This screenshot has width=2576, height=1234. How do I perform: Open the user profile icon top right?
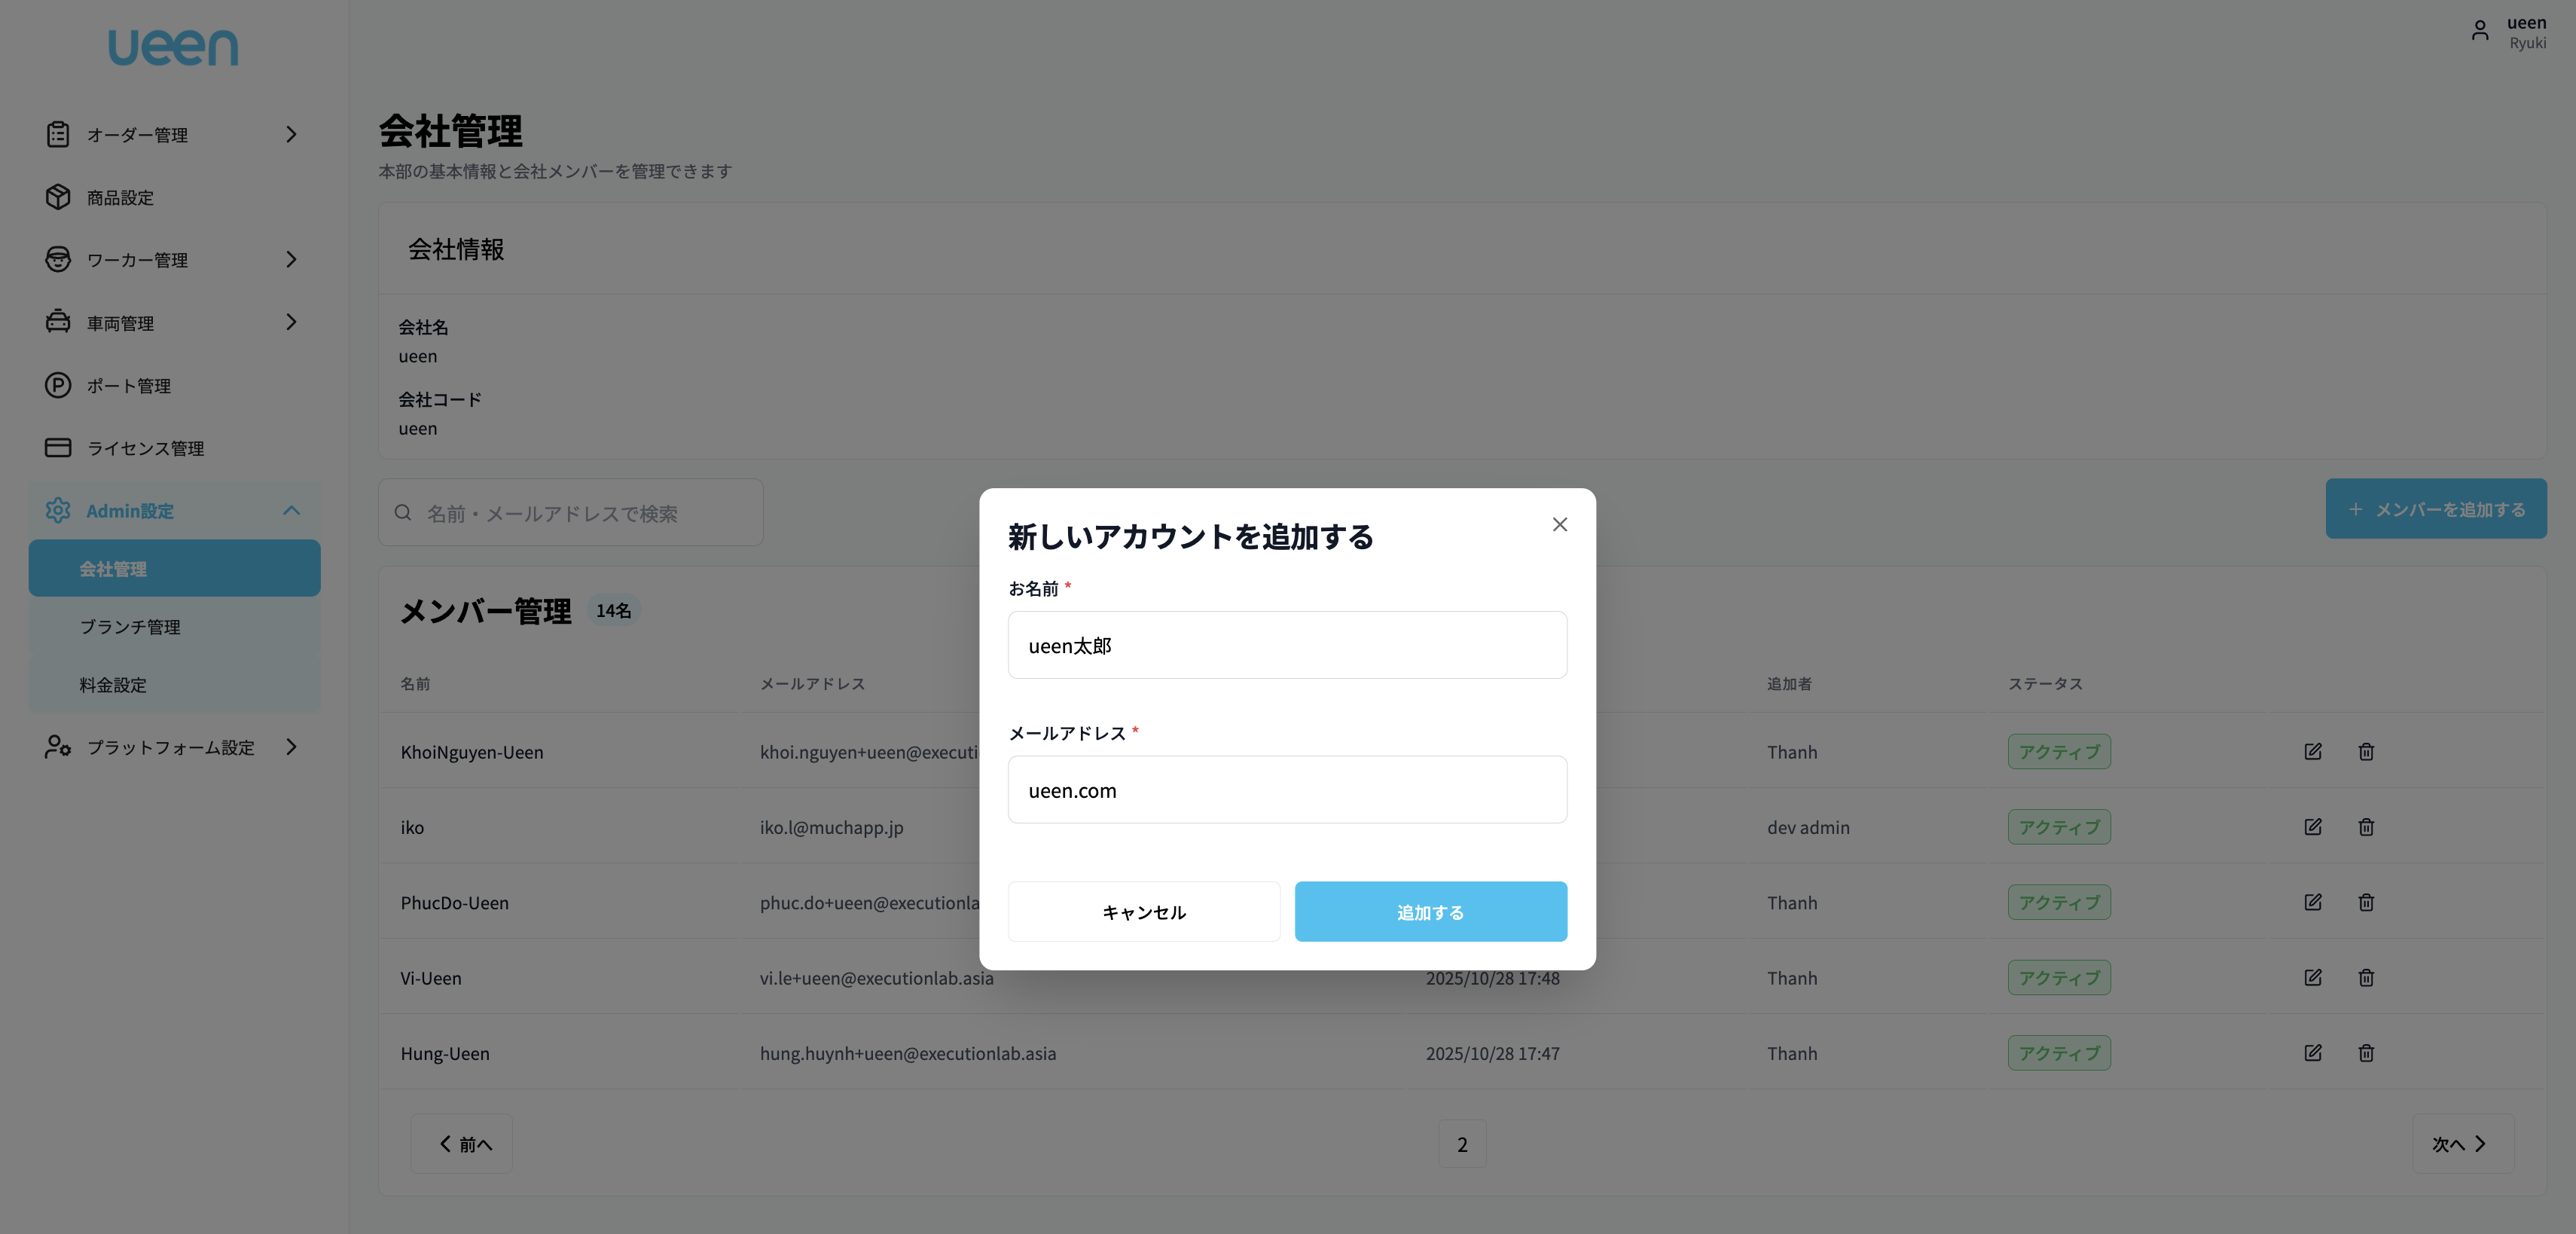pyautogui.click(x=2479, y=30)
